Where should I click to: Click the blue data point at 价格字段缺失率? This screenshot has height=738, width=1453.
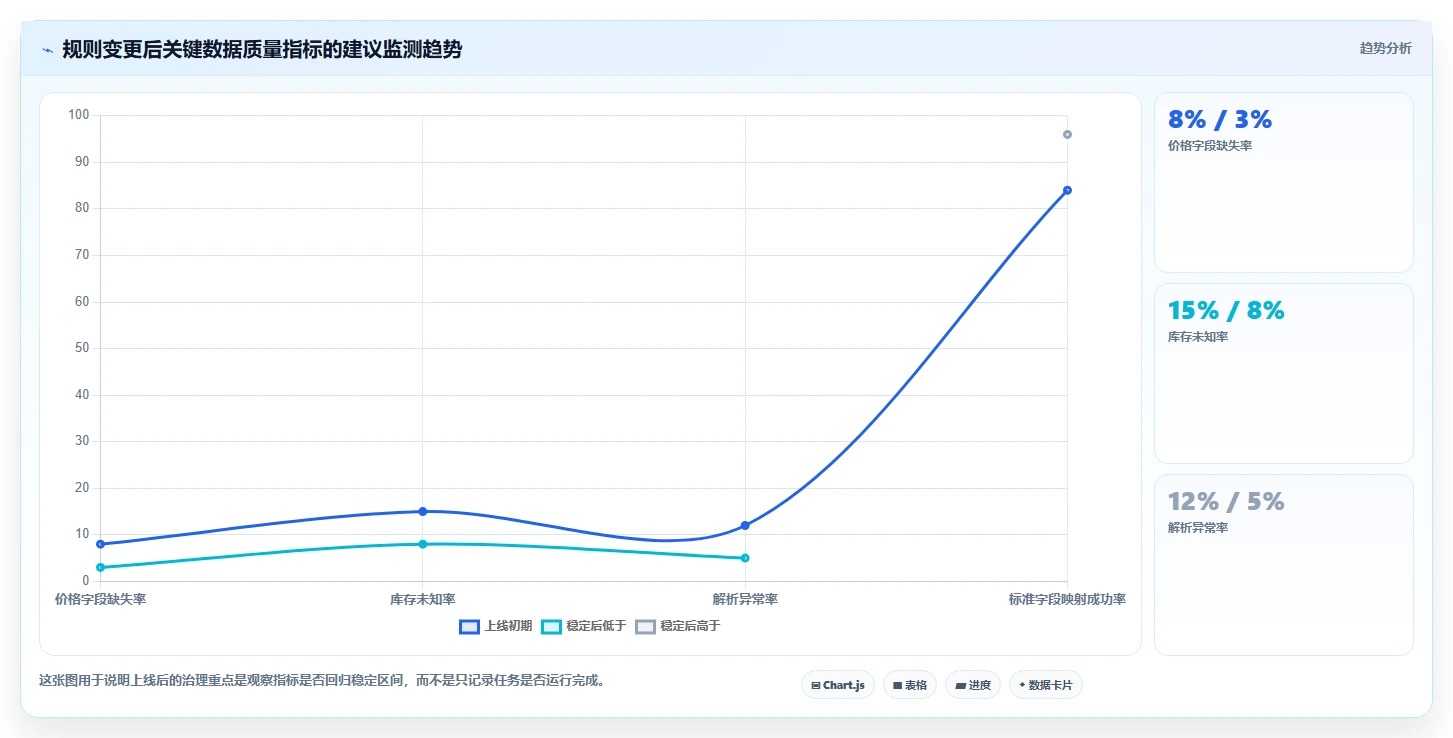click(x=100, y=544)
